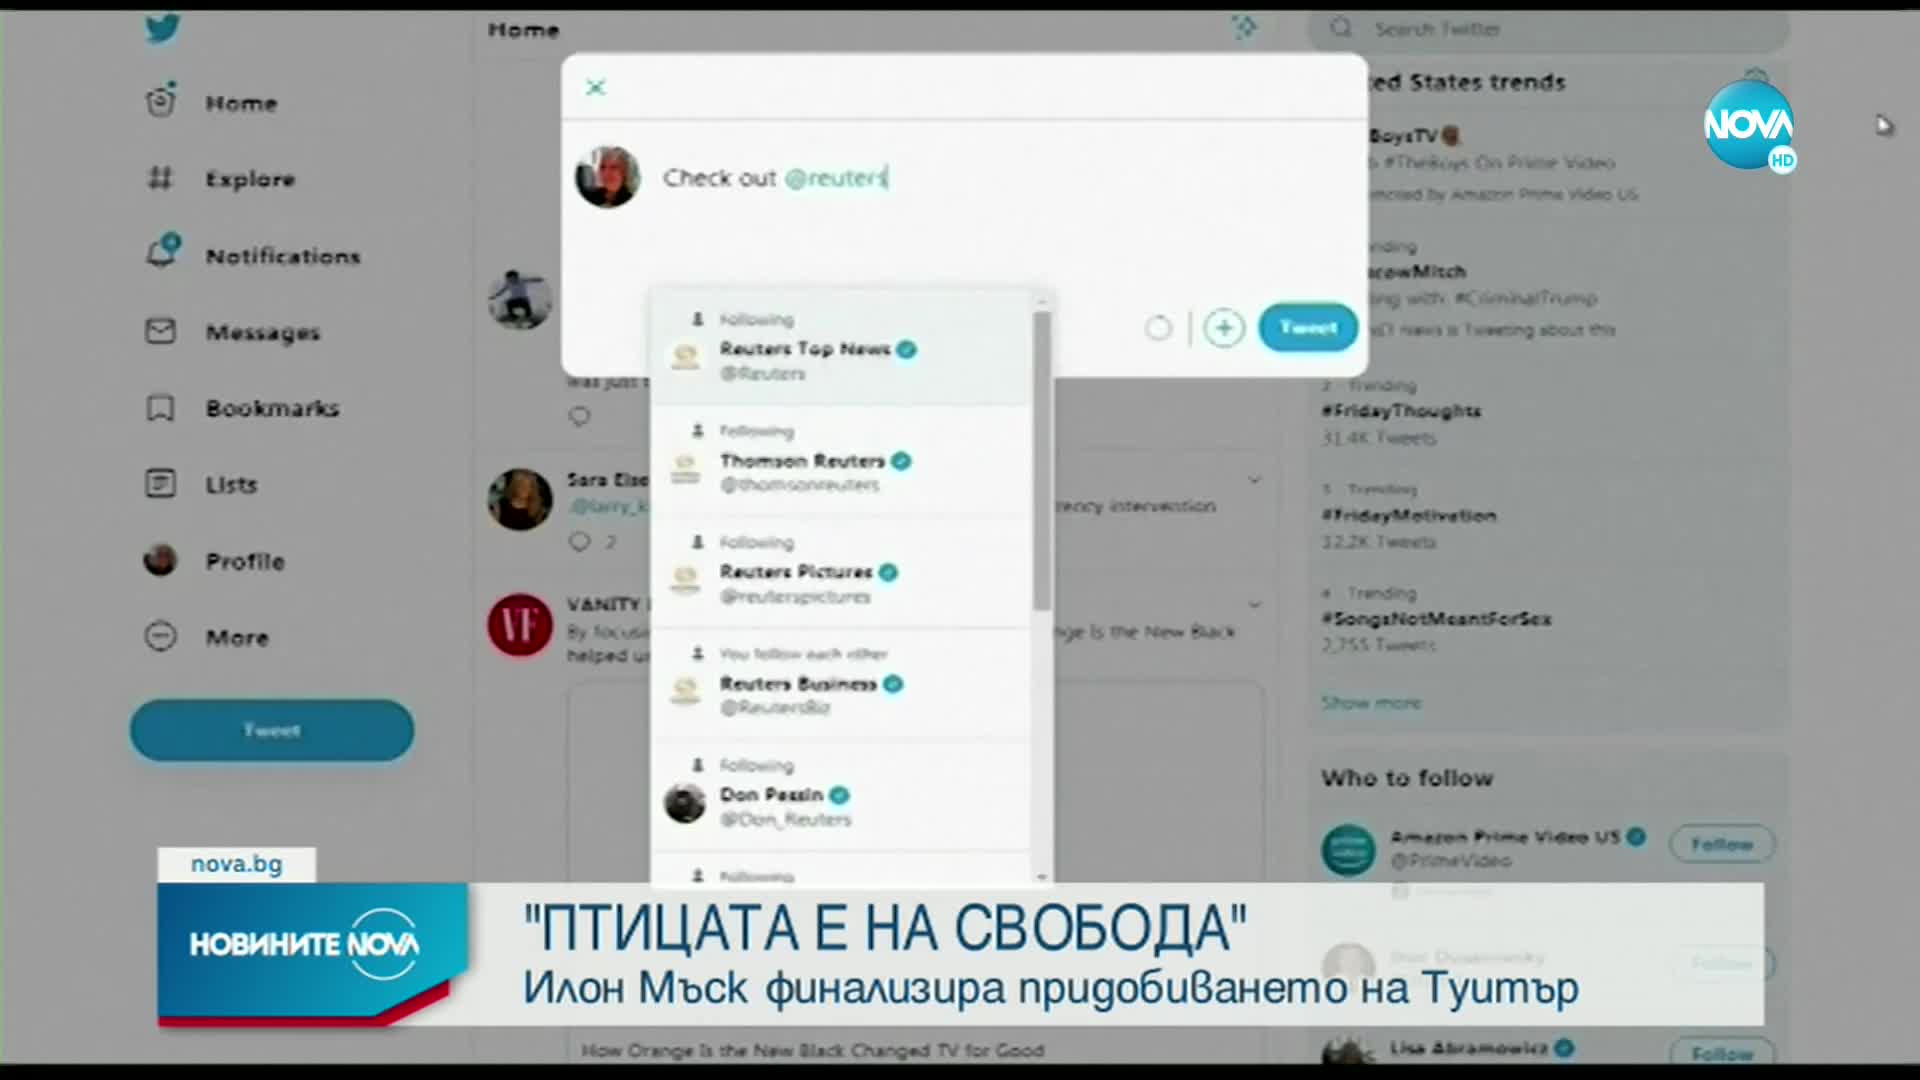The image size is (1920, 1080).
Task: Expand Vanity Fair tweet options chevron
Action: pyautogui.click(x=1254, y=604)
